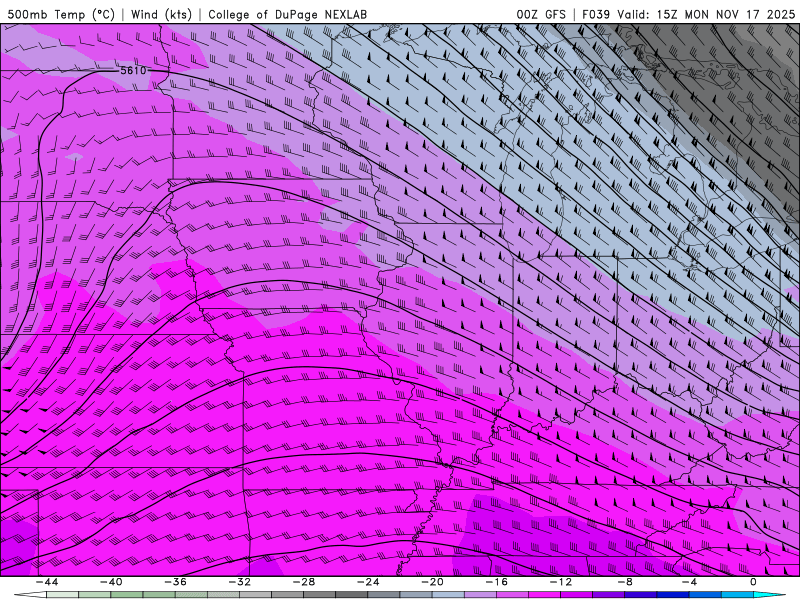The width and height of the screenshot is (800, 600).
Task: Click the -8 color scale label
Action: [x=625, y=582]
